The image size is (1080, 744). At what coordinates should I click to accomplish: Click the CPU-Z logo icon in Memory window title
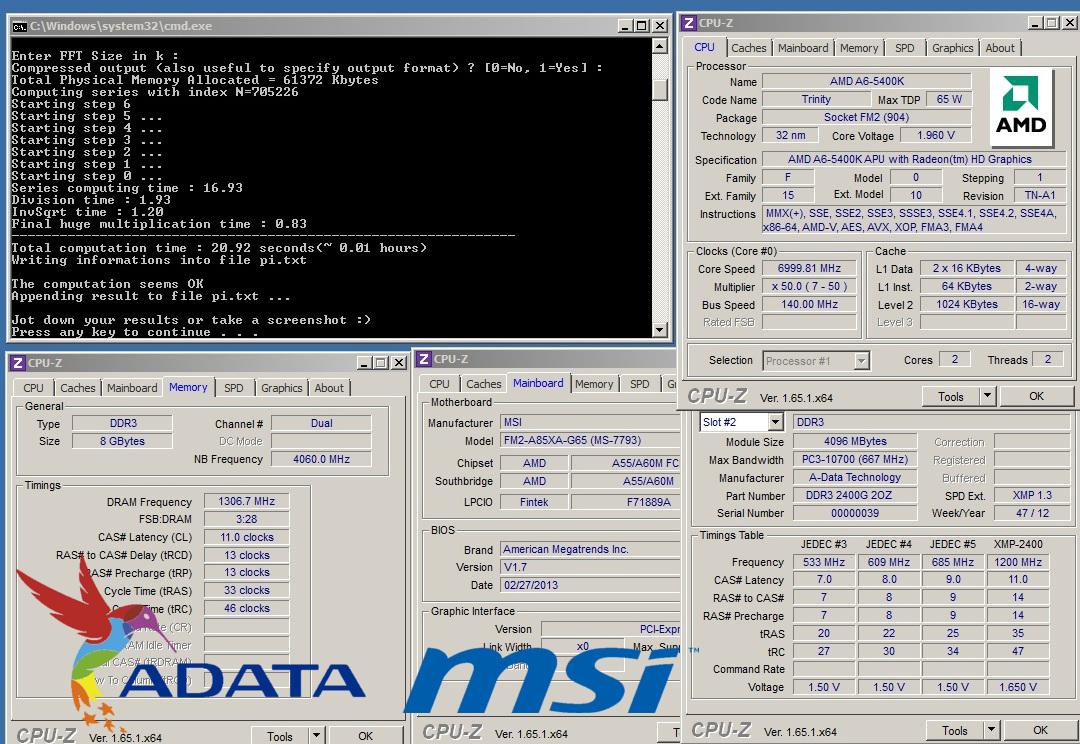[x=18, y=363]
